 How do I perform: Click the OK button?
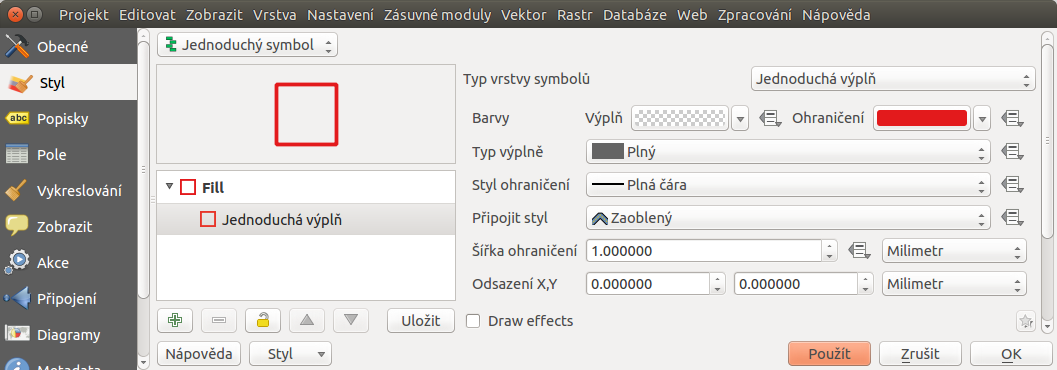point(1011,354)
